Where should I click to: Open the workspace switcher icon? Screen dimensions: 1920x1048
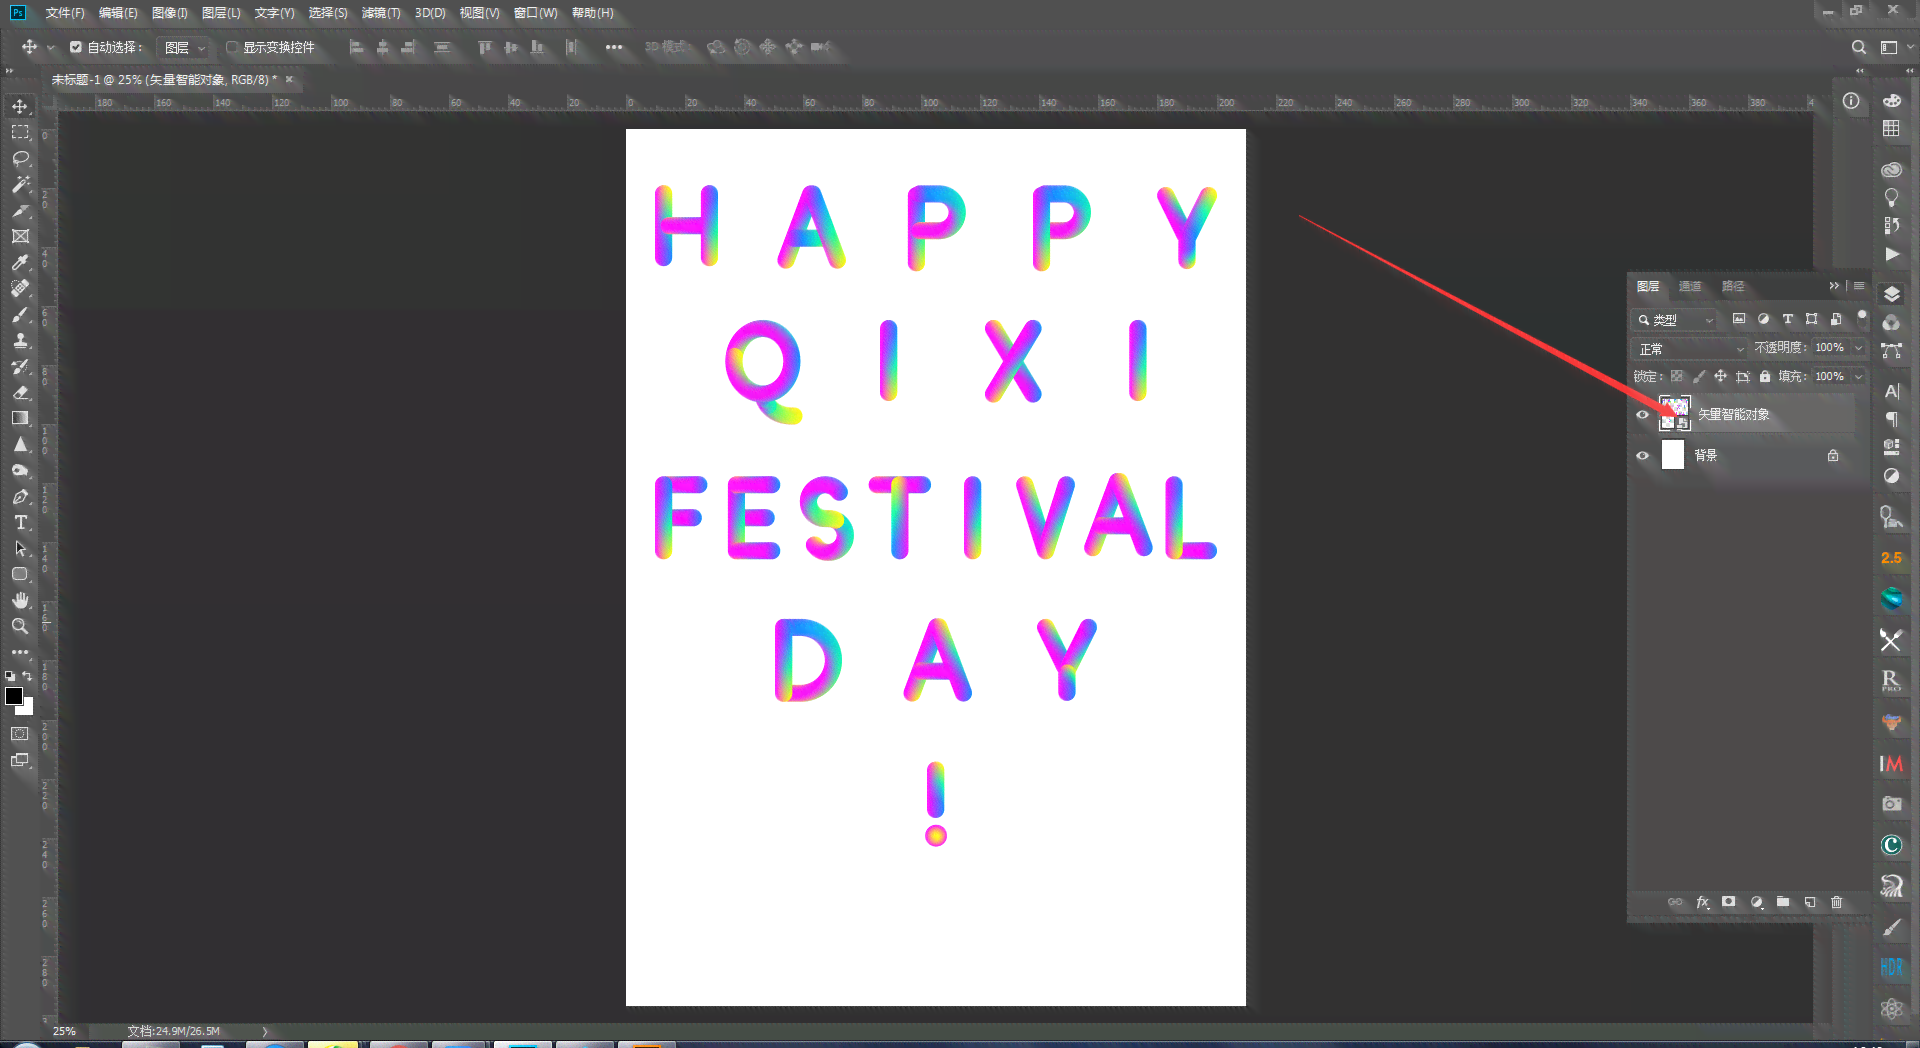[x=1889, y=47]
